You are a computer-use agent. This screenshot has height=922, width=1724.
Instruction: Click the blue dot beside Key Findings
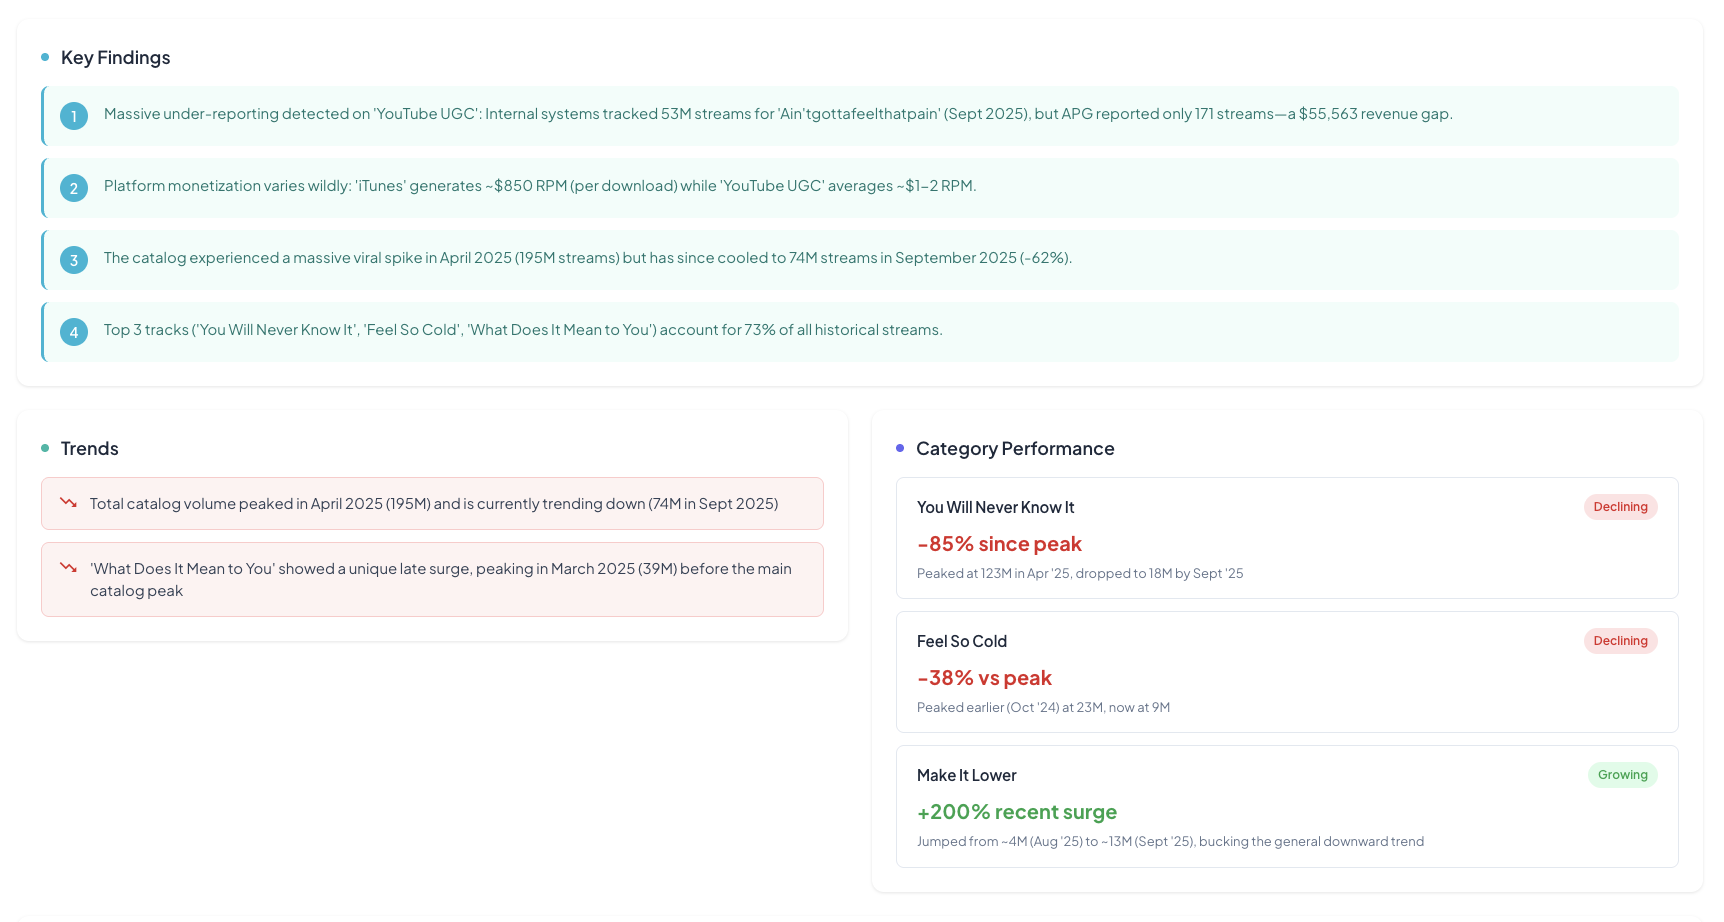[45, 57]
